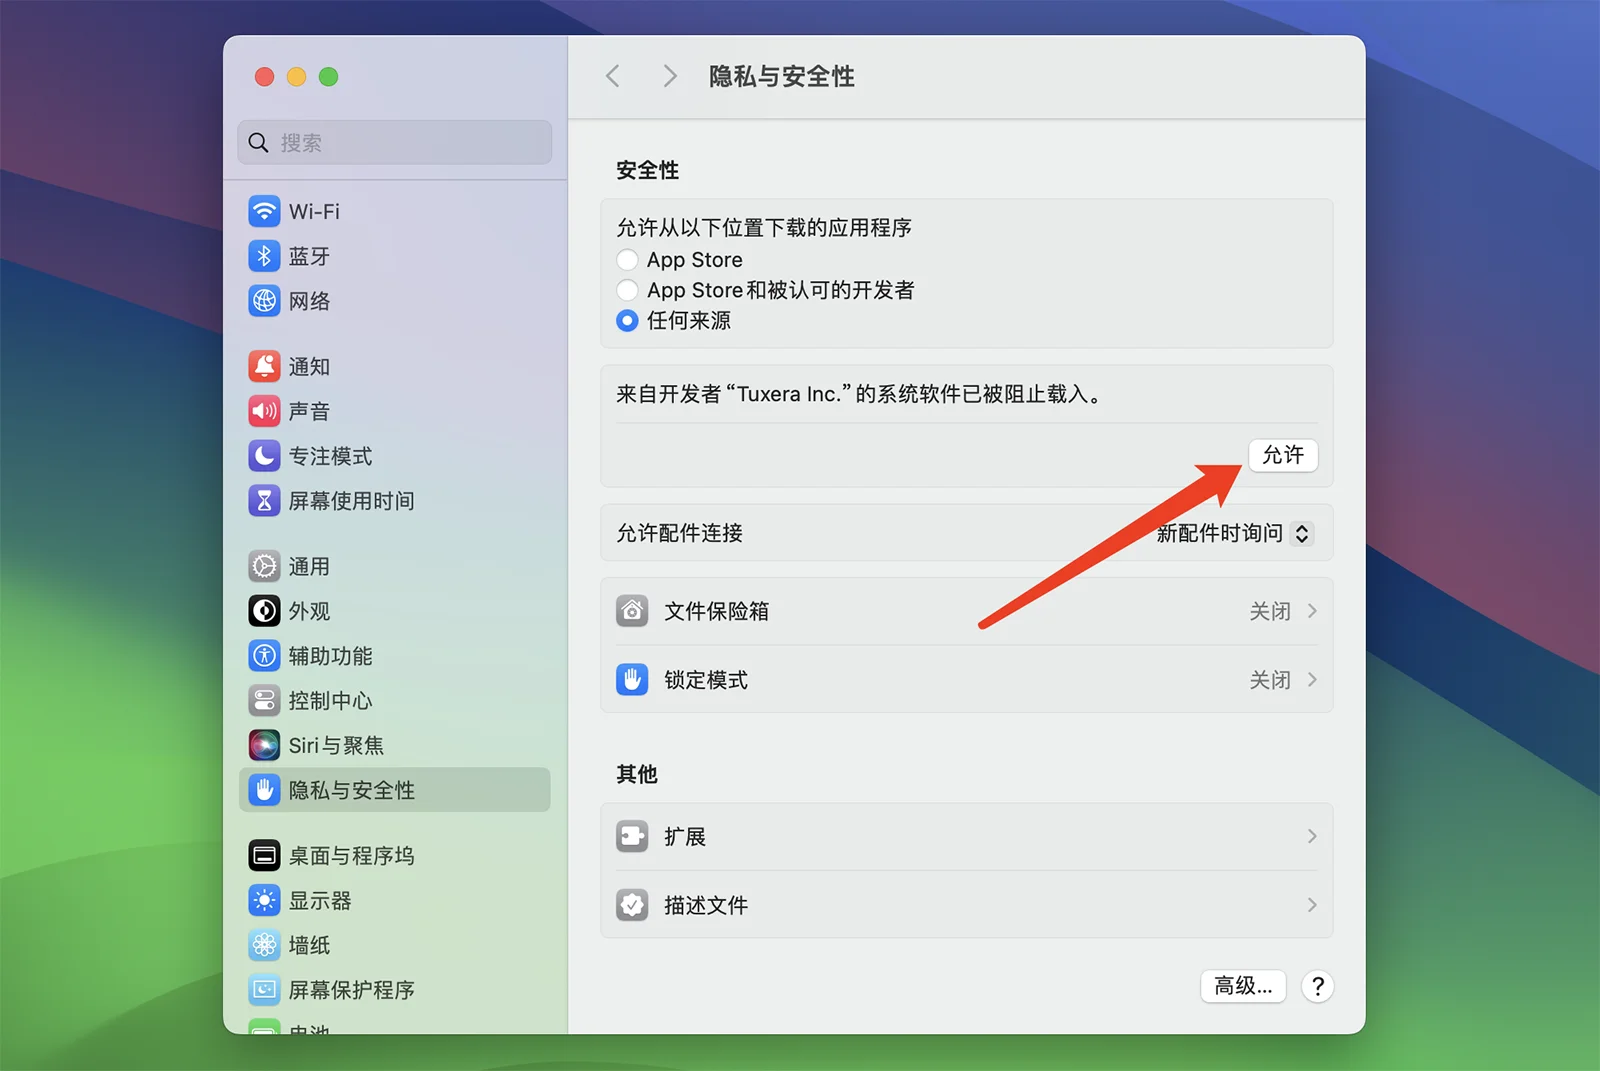The width and height of the screenshot is (1600, 1071).
Task: Select General (通用) in sidebar
Action: tap(309, 566)
